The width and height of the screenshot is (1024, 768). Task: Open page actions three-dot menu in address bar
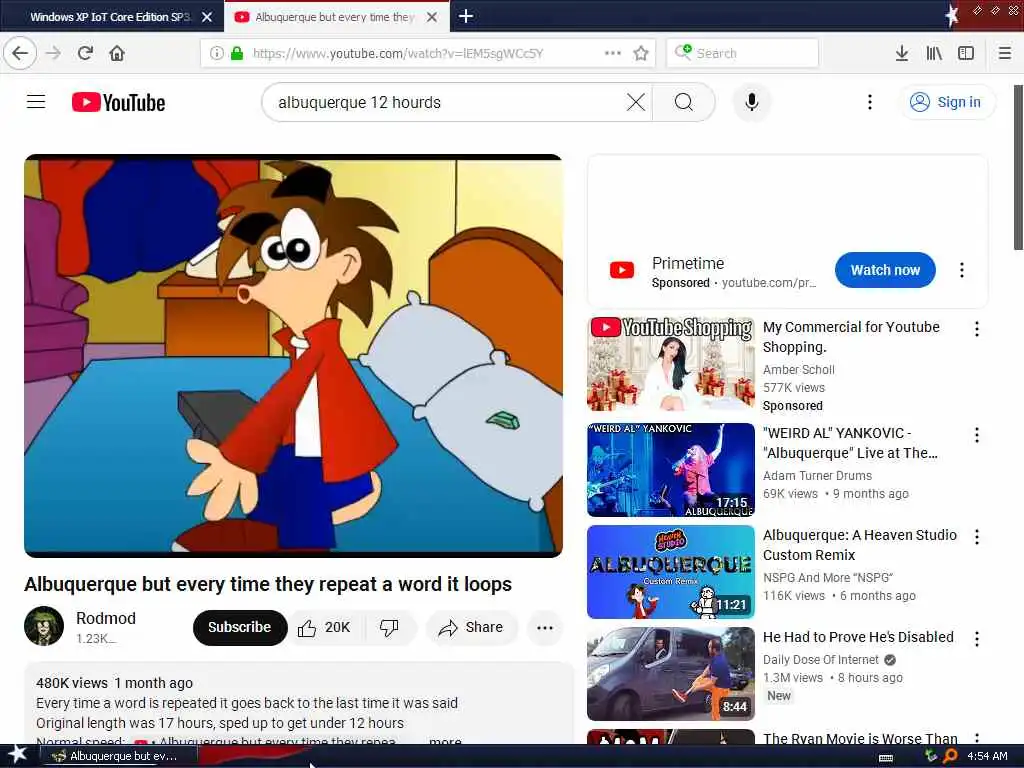coord(613,53)
